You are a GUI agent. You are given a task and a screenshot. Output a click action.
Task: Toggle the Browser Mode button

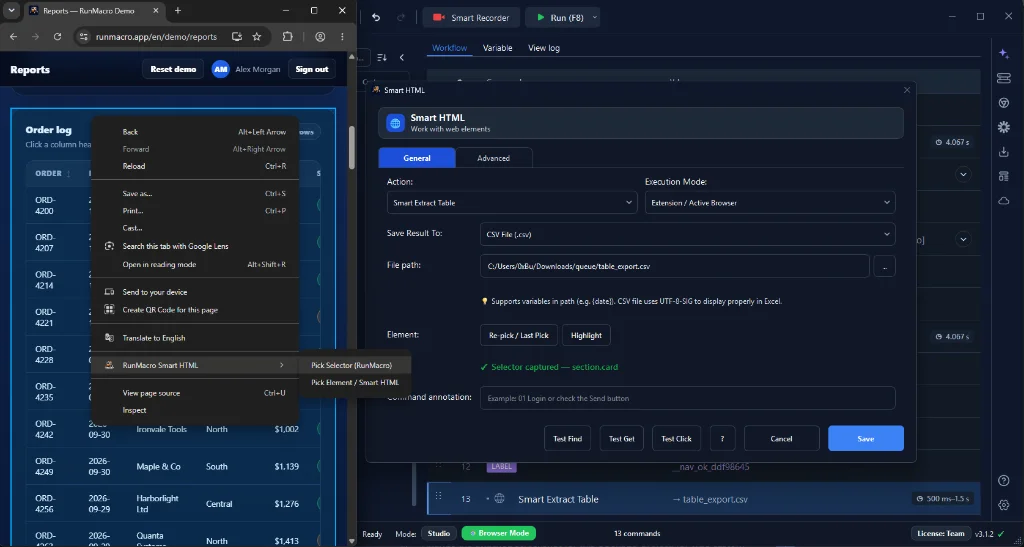coord(499,533)
